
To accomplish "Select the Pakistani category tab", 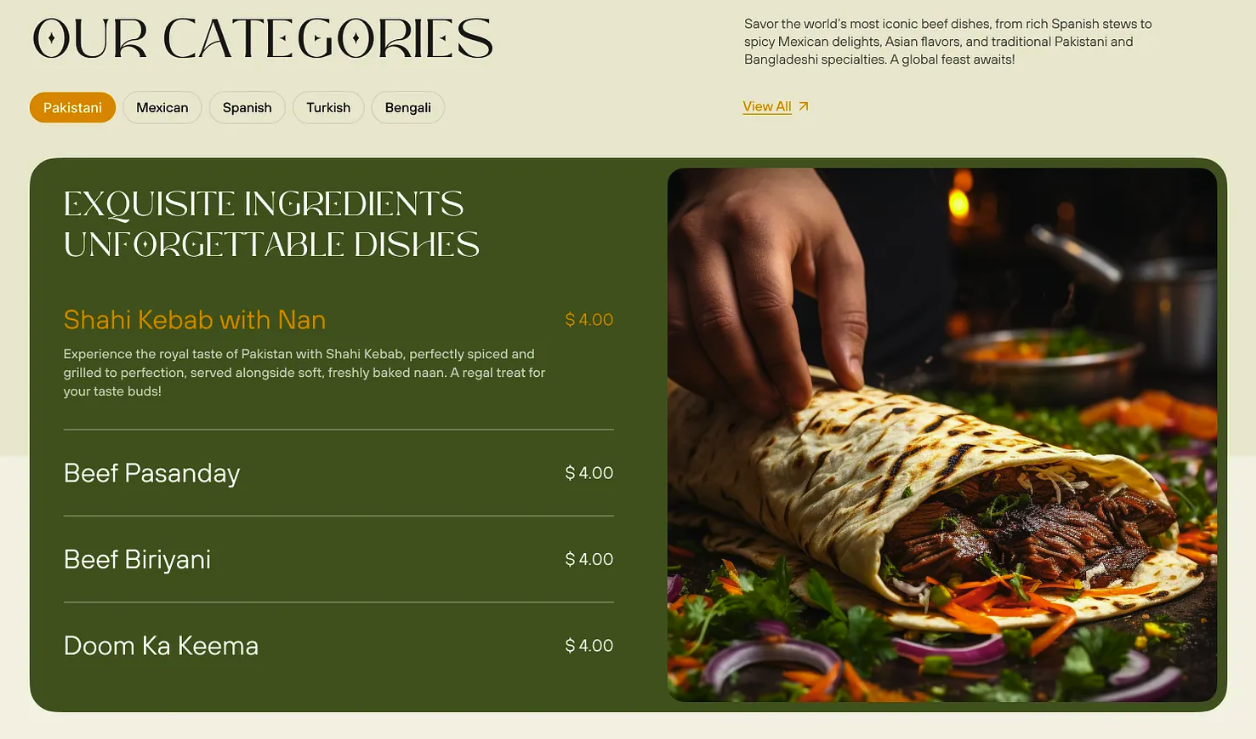I will (72, 107).
